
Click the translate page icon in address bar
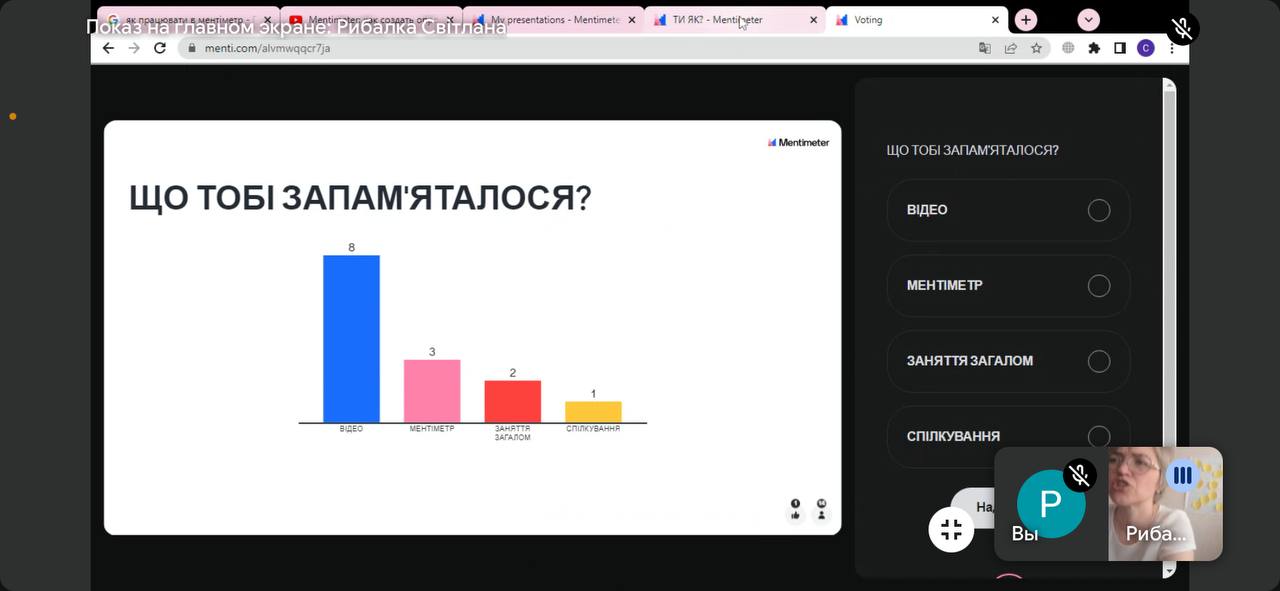pyautogui.click(x=984, y=48)
